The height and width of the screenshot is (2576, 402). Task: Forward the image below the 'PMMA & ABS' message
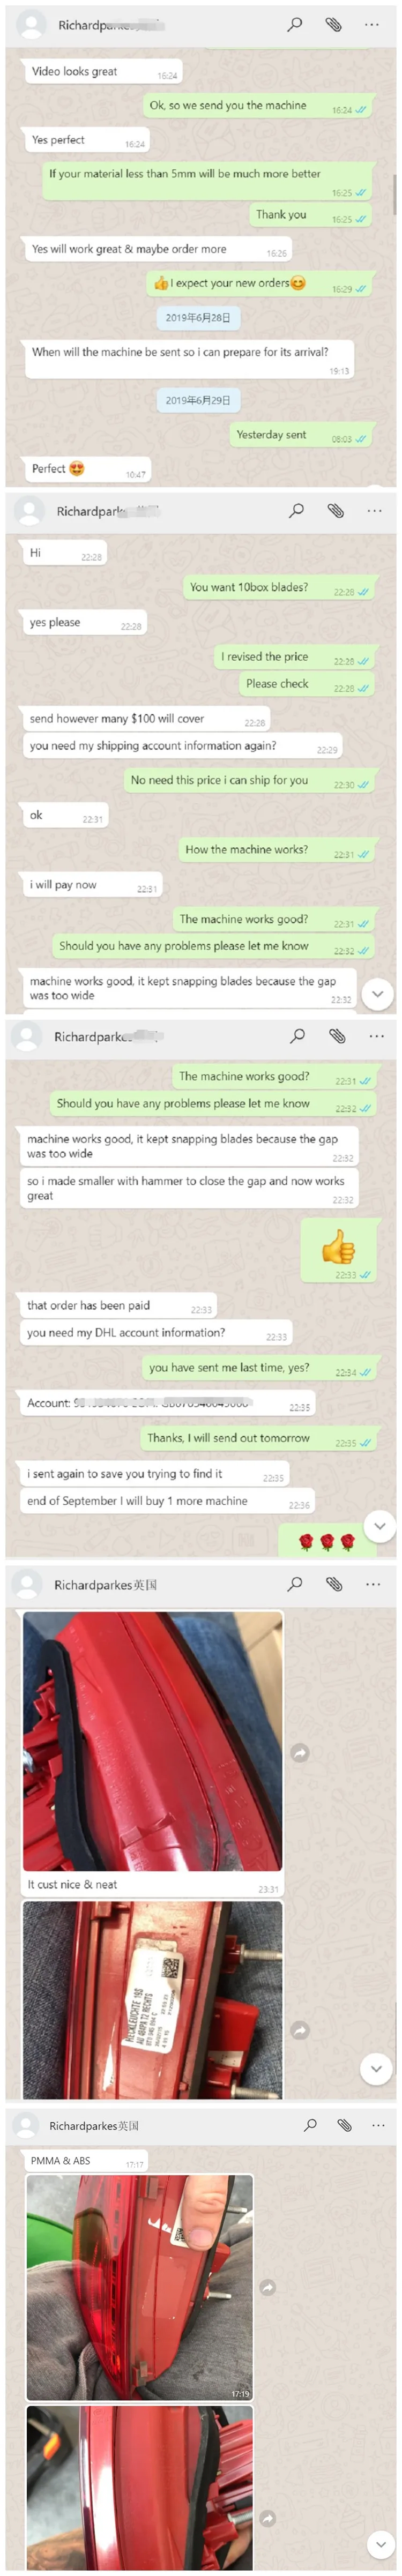coord(268,2286)
